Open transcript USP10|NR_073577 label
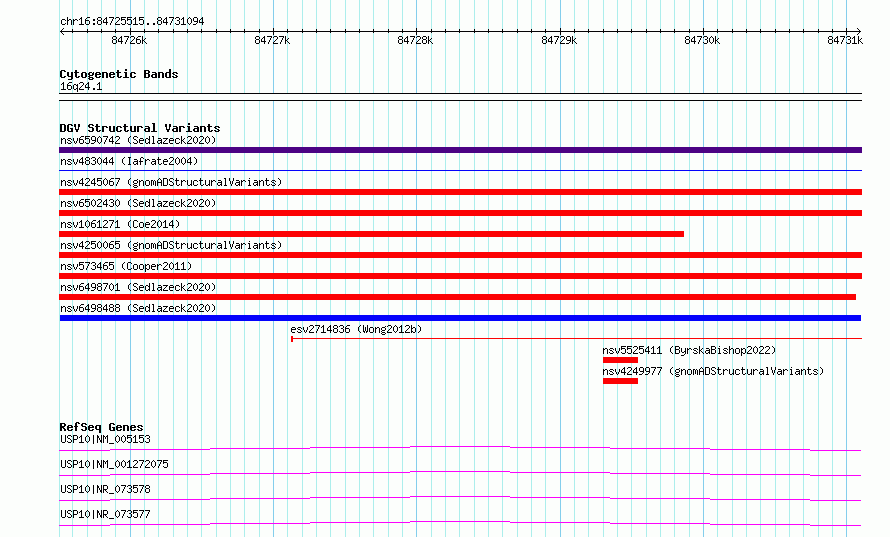The height and width of the screenshot is (537, 890). tap(105, 514)
